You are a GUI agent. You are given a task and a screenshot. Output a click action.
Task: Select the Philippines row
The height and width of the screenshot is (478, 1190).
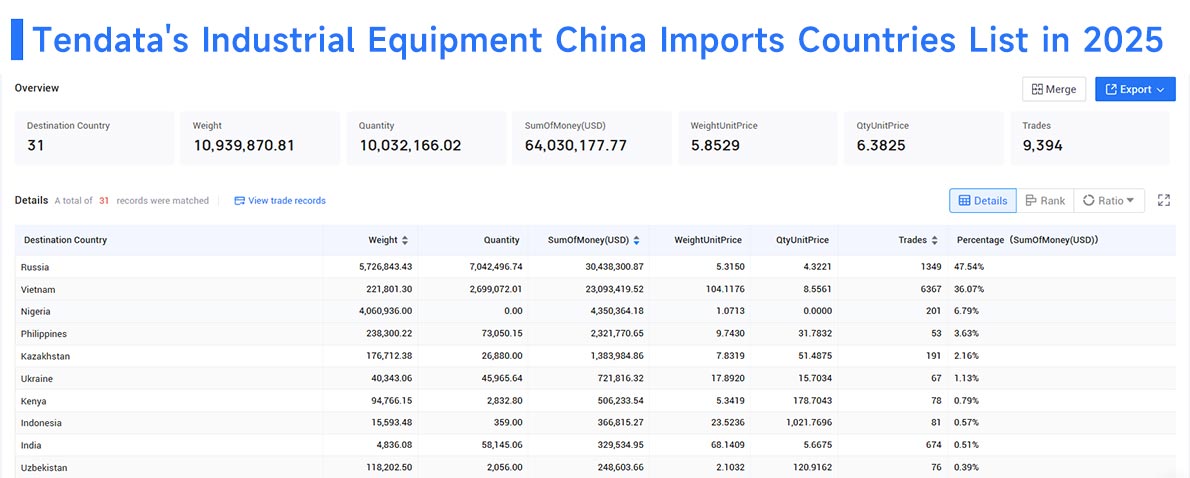595,333
